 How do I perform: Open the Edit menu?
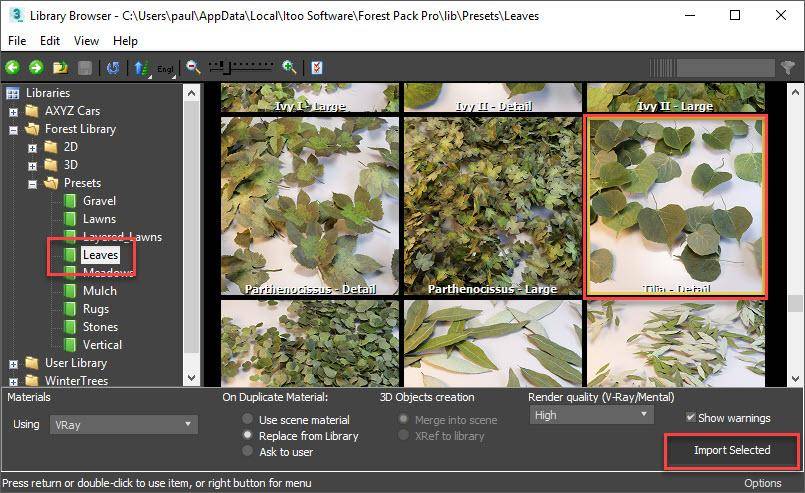(50, 41)
